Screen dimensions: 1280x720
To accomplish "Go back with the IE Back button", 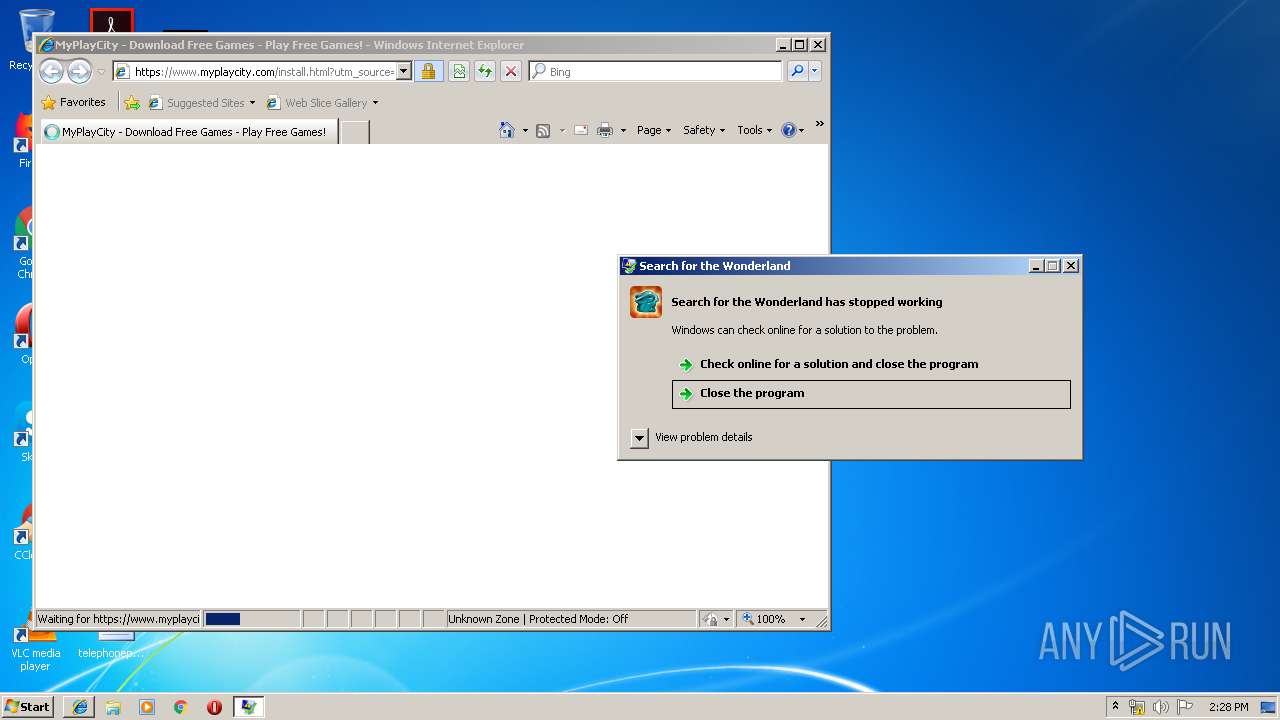I will [x=51, y=71].
